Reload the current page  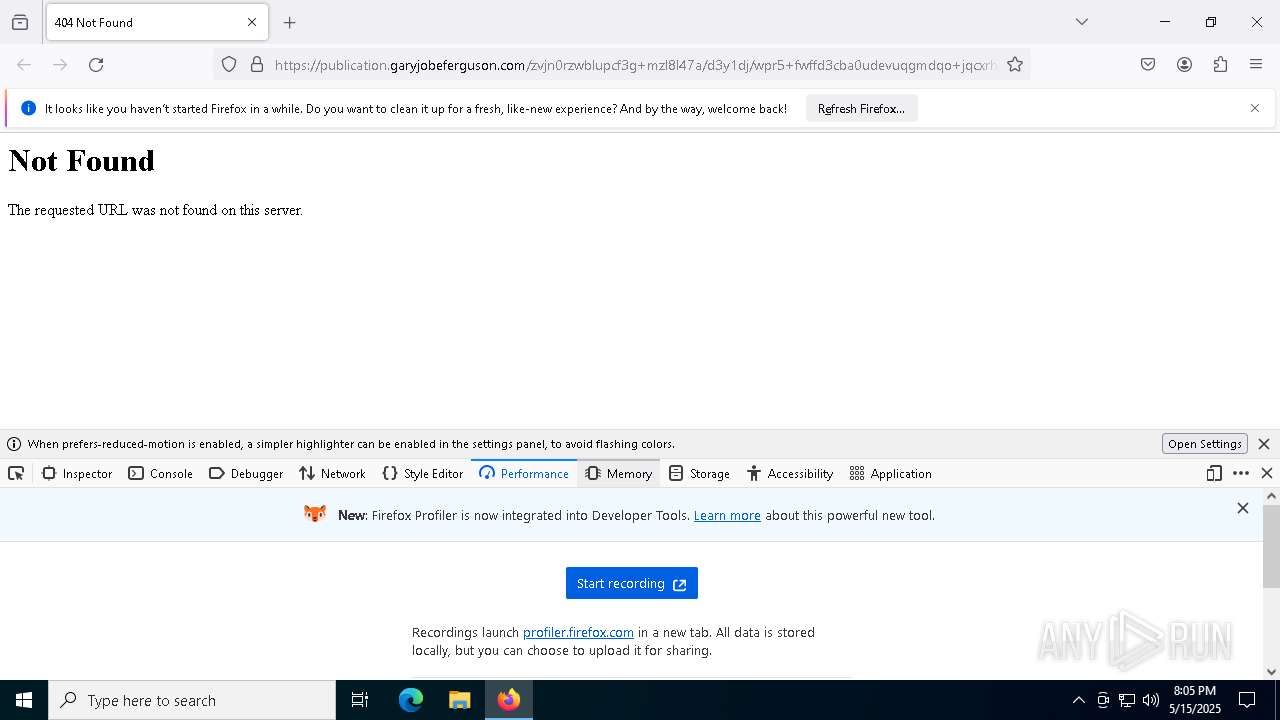pos(96,65)
